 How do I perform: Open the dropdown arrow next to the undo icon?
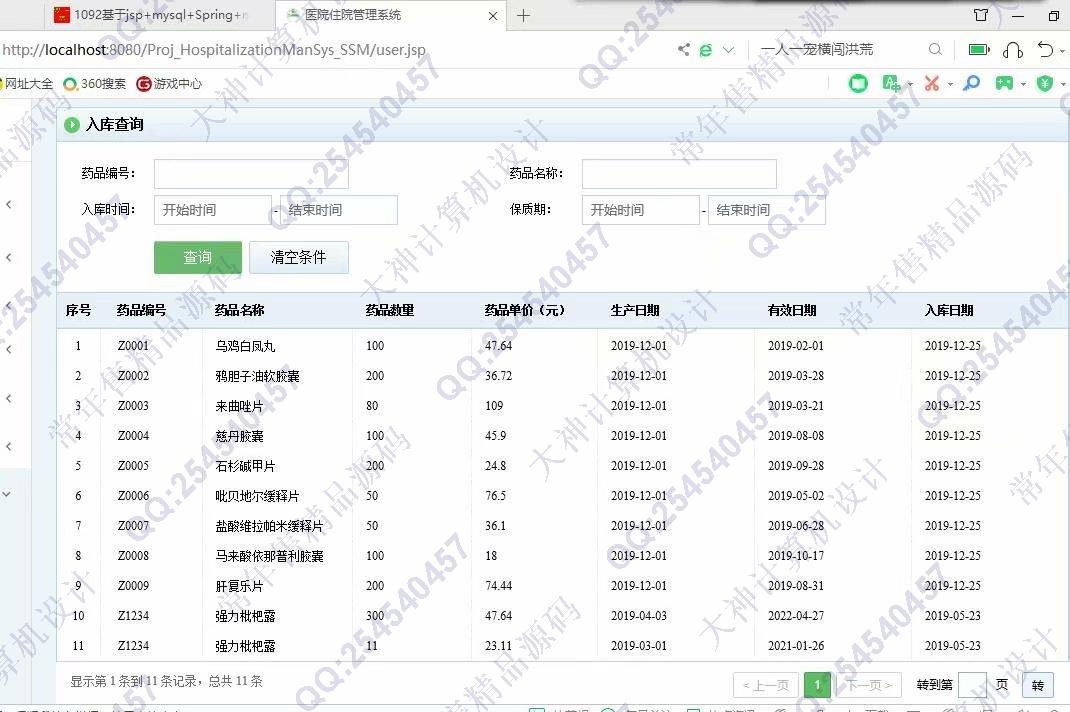click(1065, 50)
